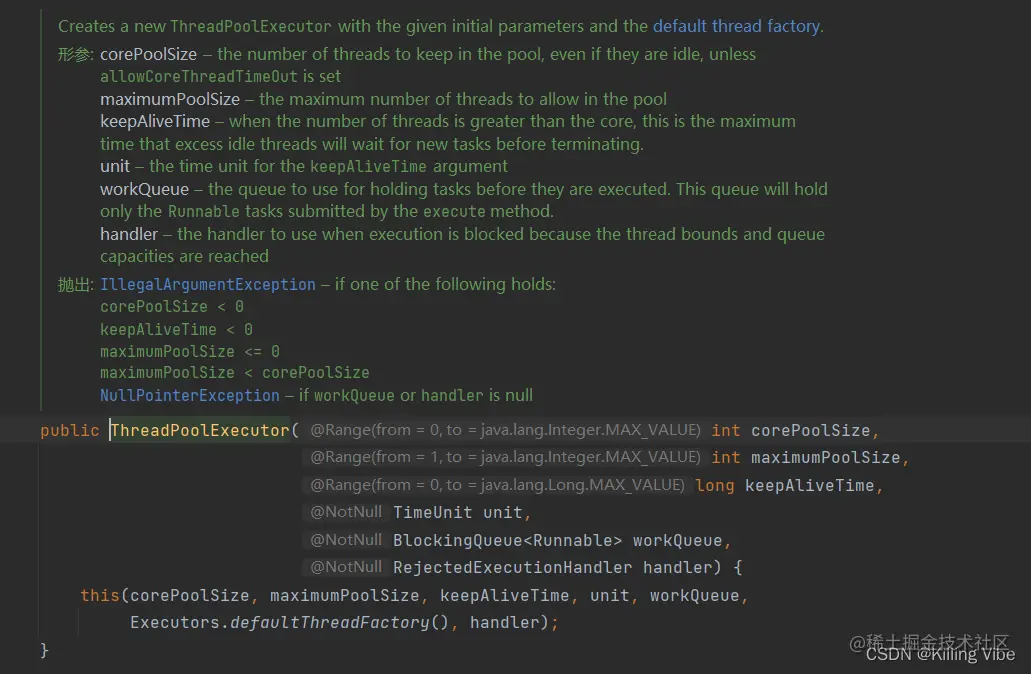The image size is (1031, 674).
Task: Click the @NotNull hint before RejectedExecutionHandler
Action: coord(346,567)
